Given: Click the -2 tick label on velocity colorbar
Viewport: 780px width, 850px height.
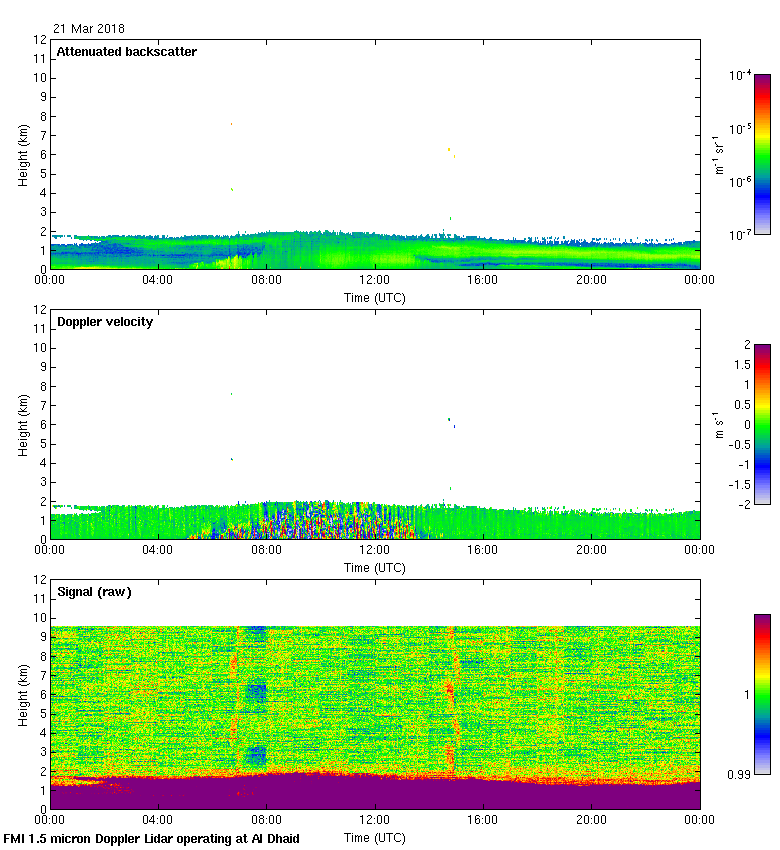Looking at the screenshot, I should [x=744, y=505].
